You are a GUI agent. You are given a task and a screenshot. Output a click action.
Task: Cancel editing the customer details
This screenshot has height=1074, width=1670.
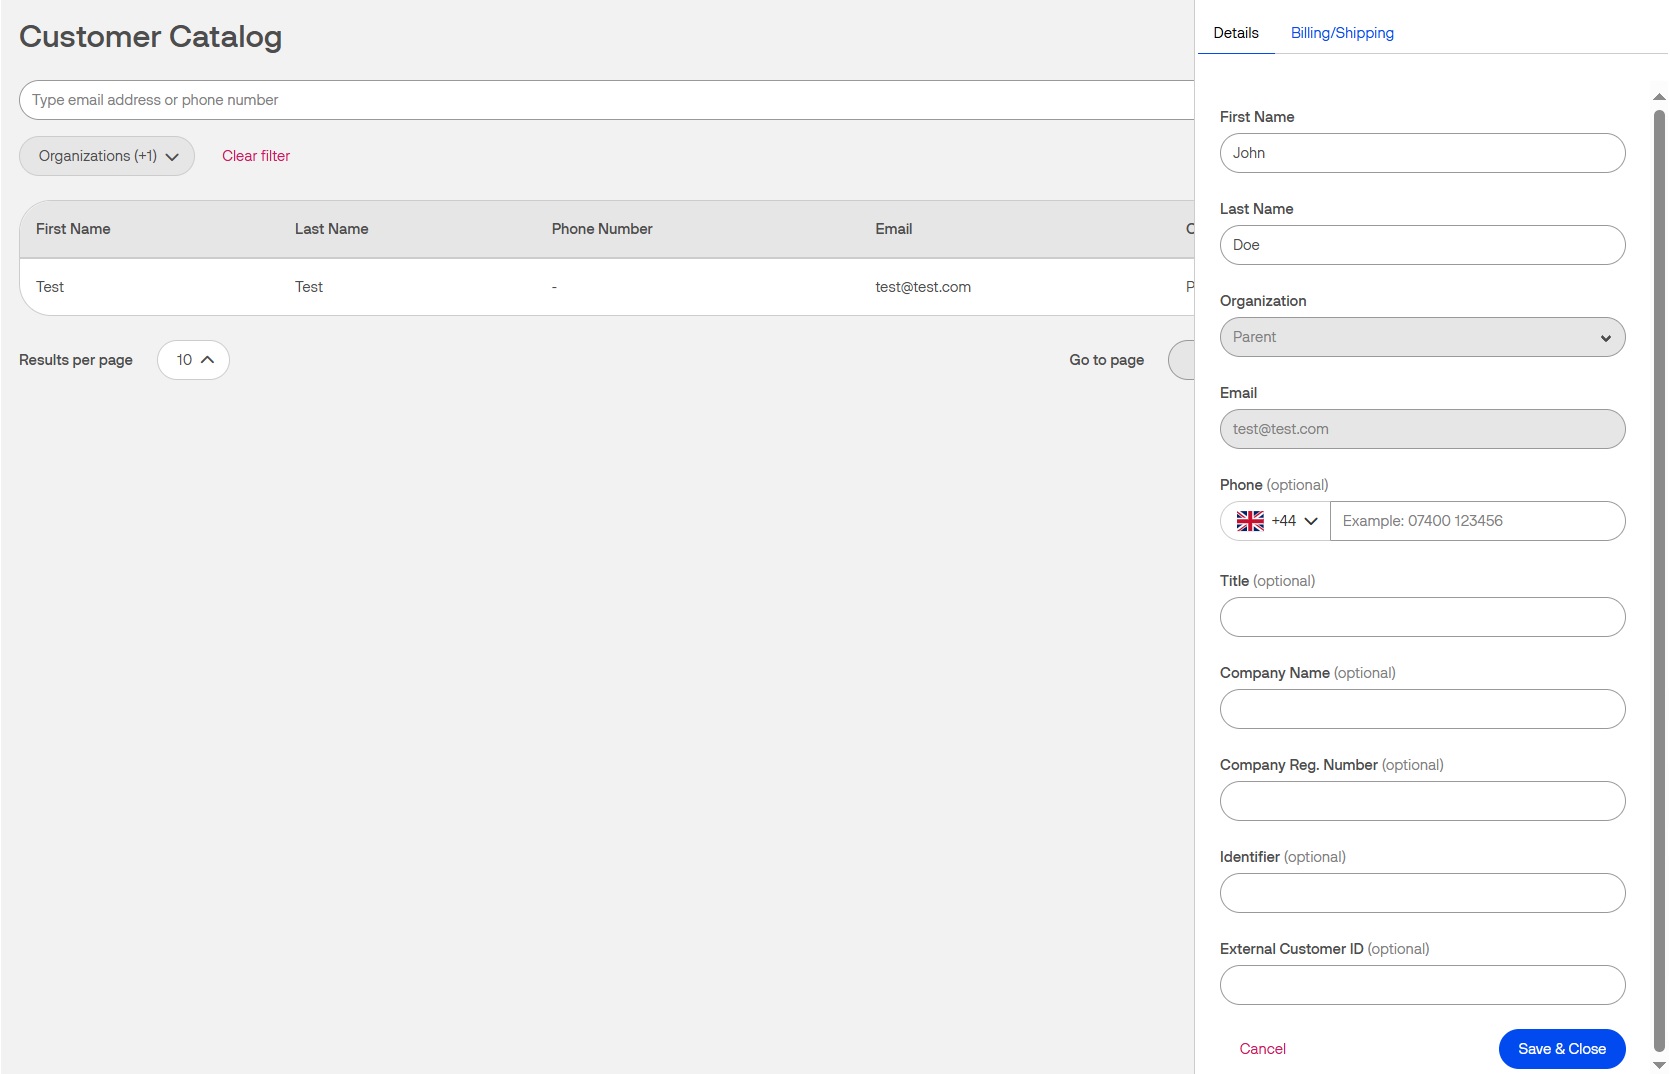[1262, 1049]
